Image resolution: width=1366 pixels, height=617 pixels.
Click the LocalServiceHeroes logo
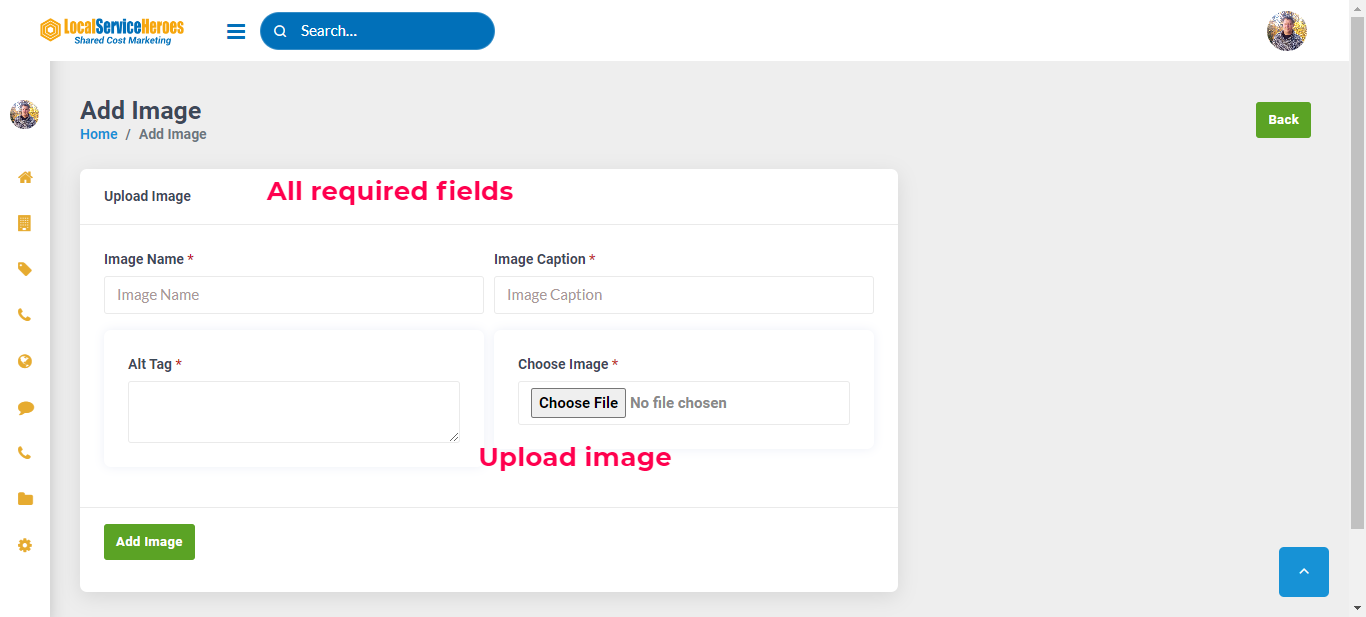pyautogui.click(x=112, y=31)
